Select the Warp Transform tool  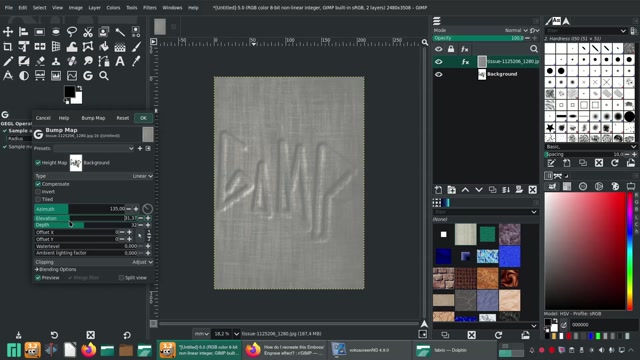pos(72,47)
